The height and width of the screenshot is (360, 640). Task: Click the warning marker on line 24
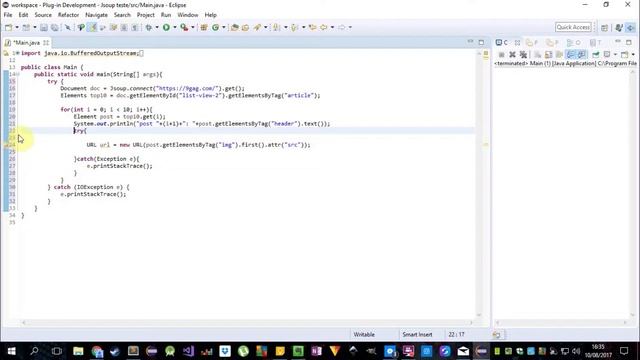tap(6, 144)
